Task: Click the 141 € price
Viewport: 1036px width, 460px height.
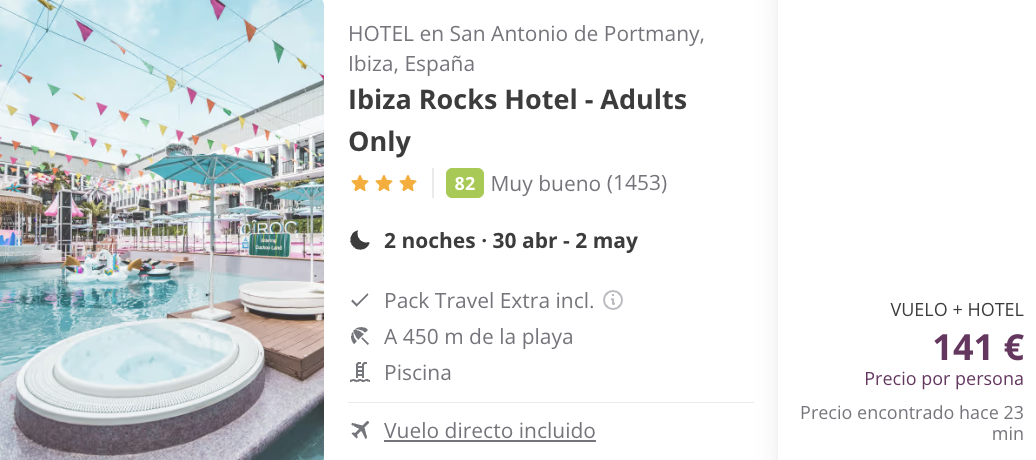Action: coord(977,347)
